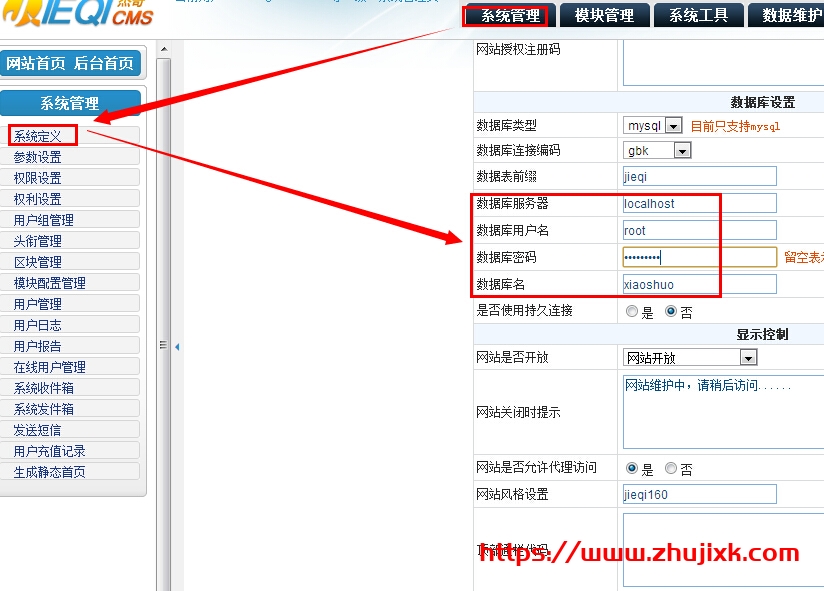Switch to the 模块管理 tab
The height and width of the screenshot is (591, 824).
(604, 15)
